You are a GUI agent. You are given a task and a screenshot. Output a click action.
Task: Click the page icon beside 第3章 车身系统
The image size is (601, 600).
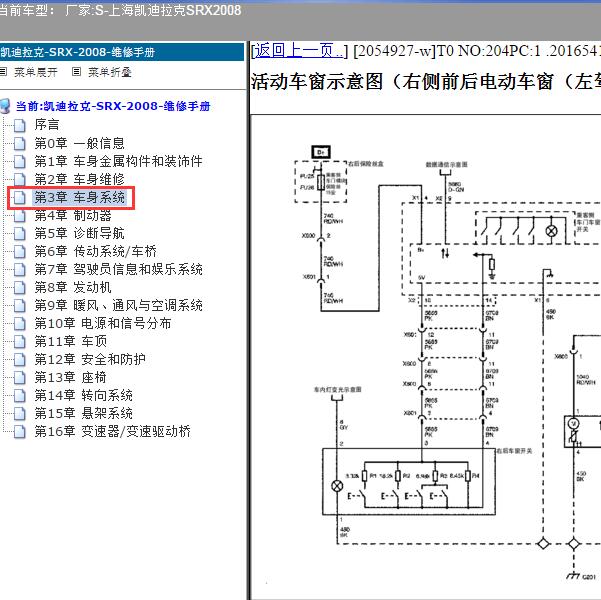[x=20, y=197]
